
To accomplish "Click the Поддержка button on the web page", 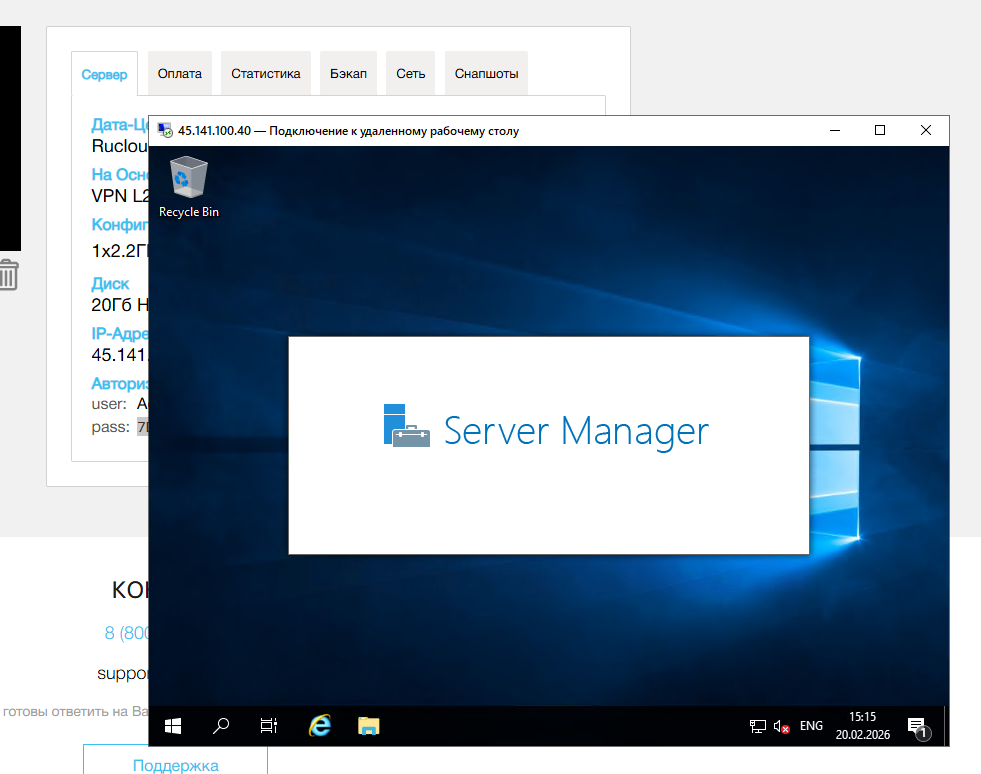I will coord(175,759).
